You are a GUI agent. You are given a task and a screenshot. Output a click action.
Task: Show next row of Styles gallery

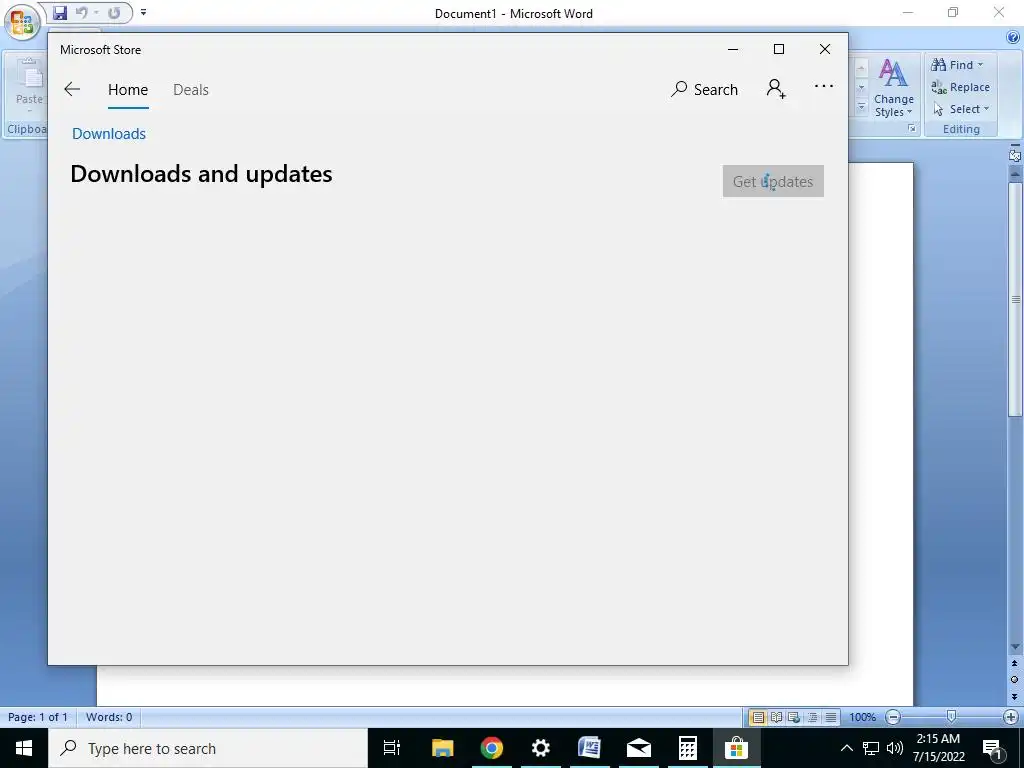861,87
